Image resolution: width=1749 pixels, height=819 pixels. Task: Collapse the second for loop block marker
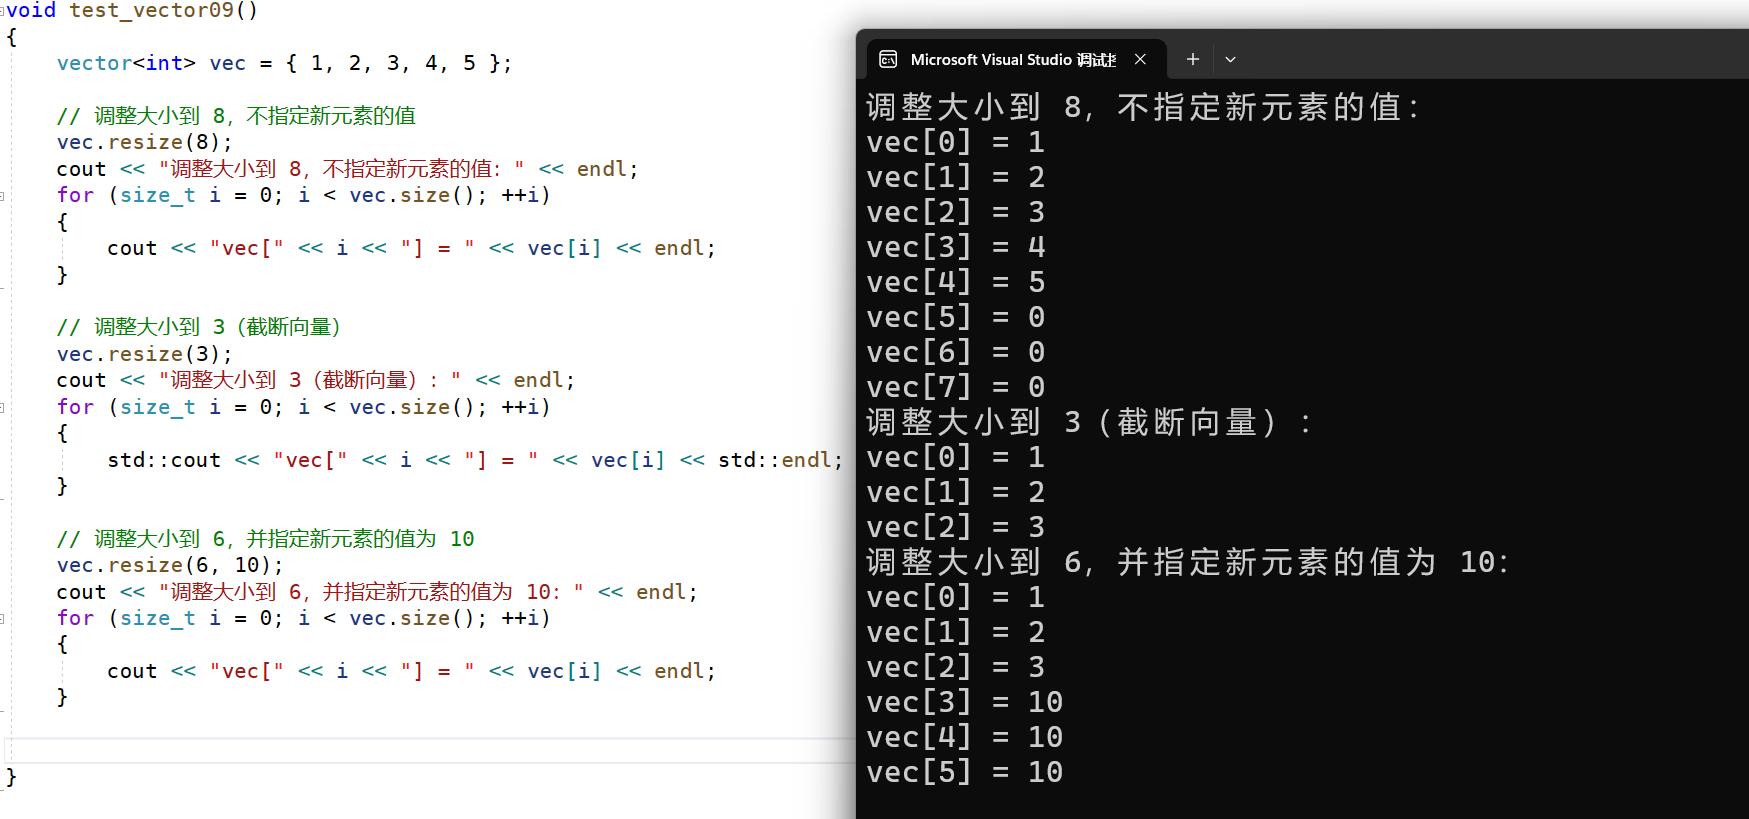point(2,408)
